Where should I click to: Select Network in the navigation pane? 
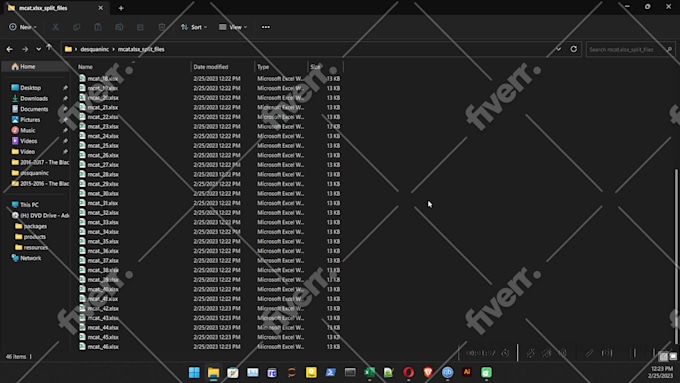tap(30, 258)
